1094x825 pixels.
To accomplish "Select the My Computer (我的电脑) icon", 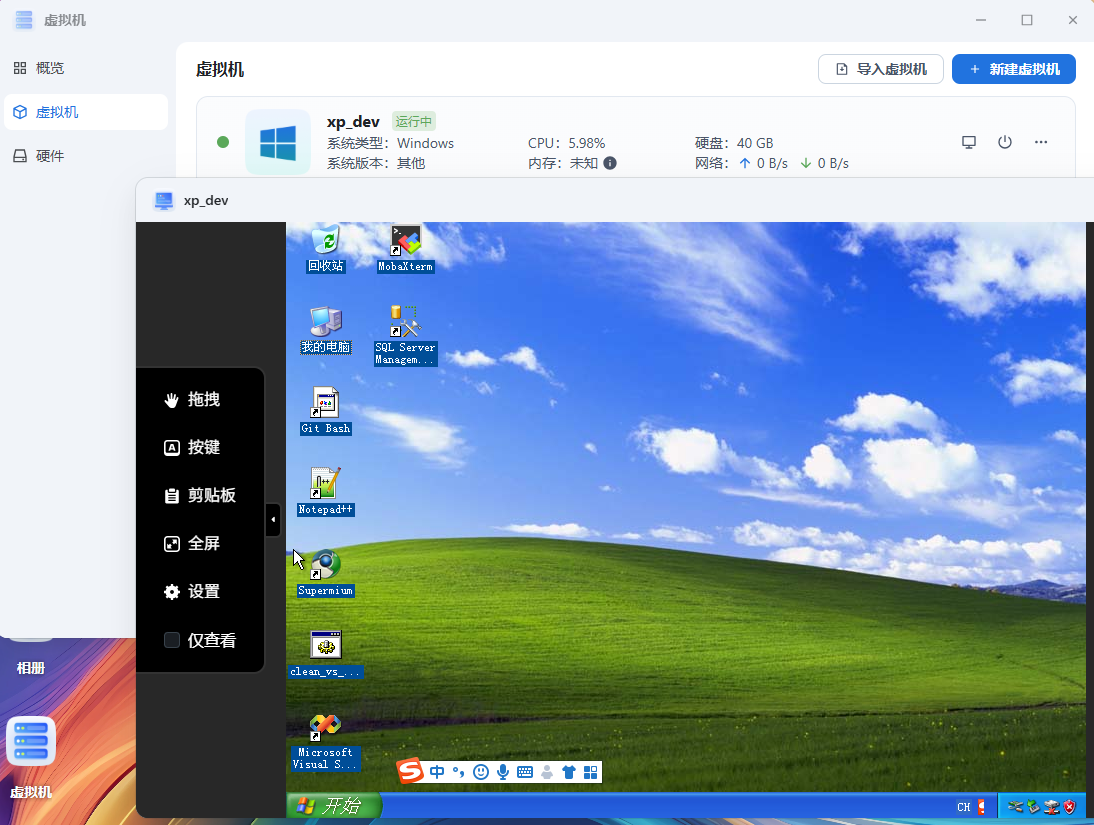I will (326, 329).
